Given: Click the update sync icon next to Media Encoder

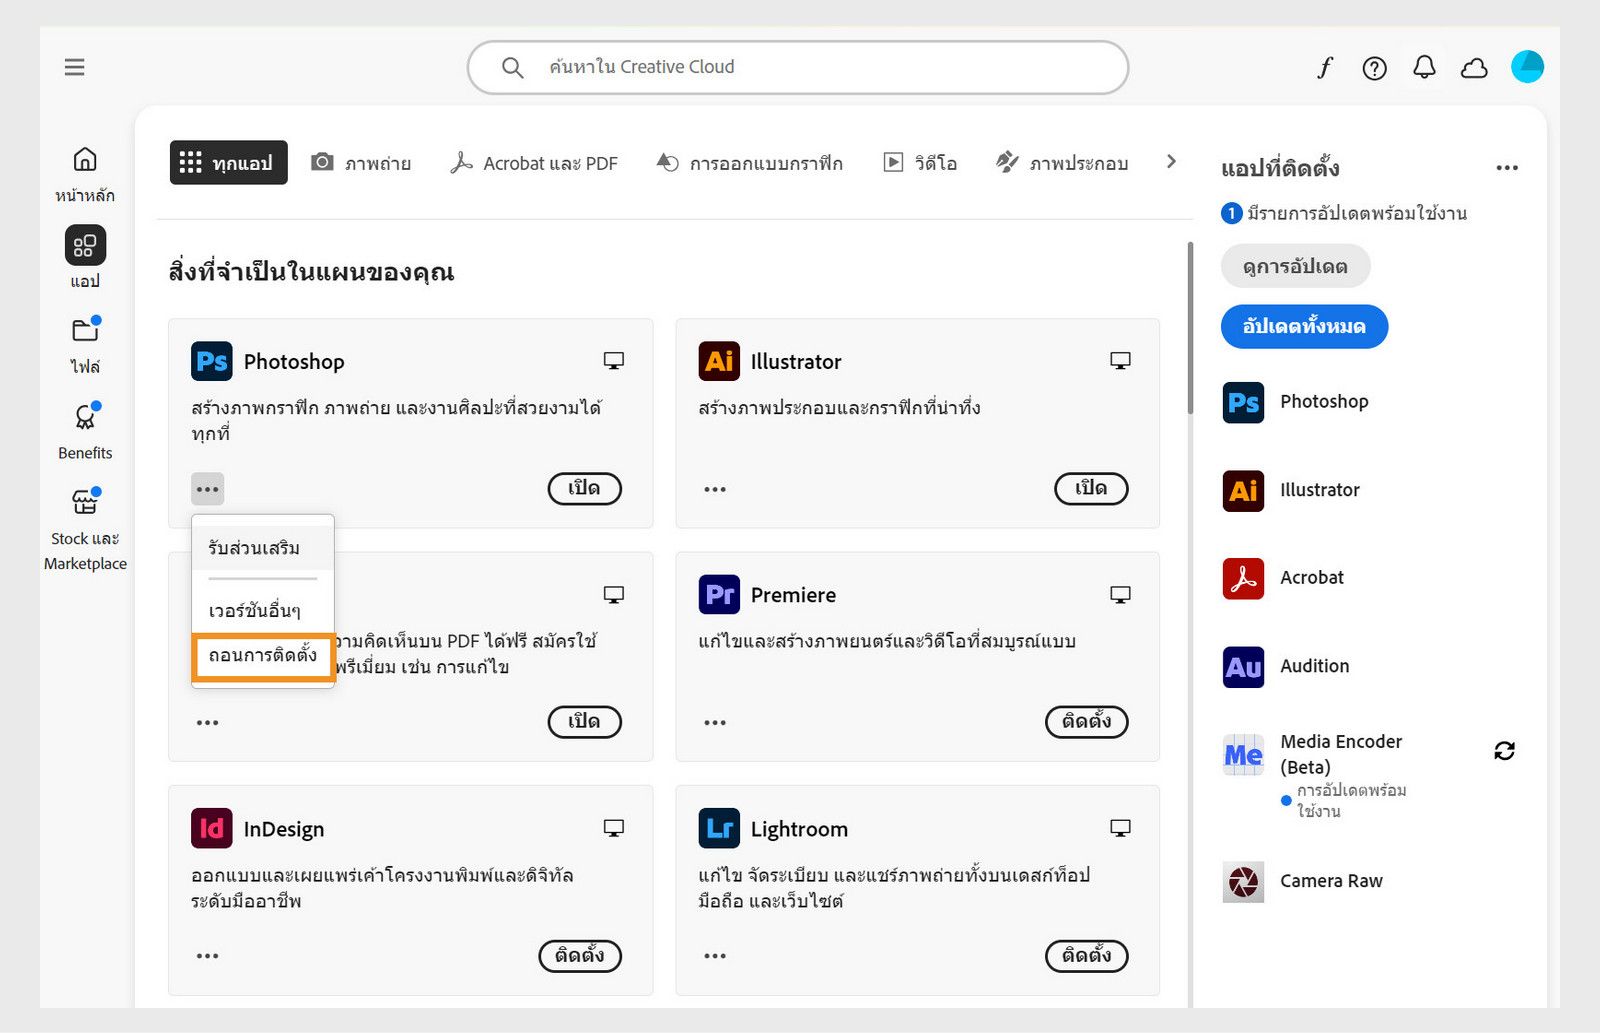Looking at the screenshot, I should (1506, 751).
